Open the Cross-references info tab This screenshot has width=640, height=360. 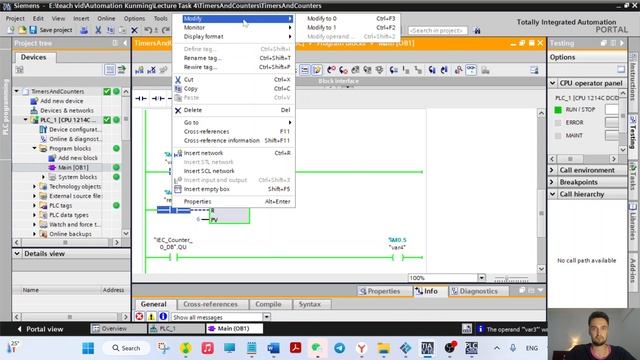pos(210,304)
